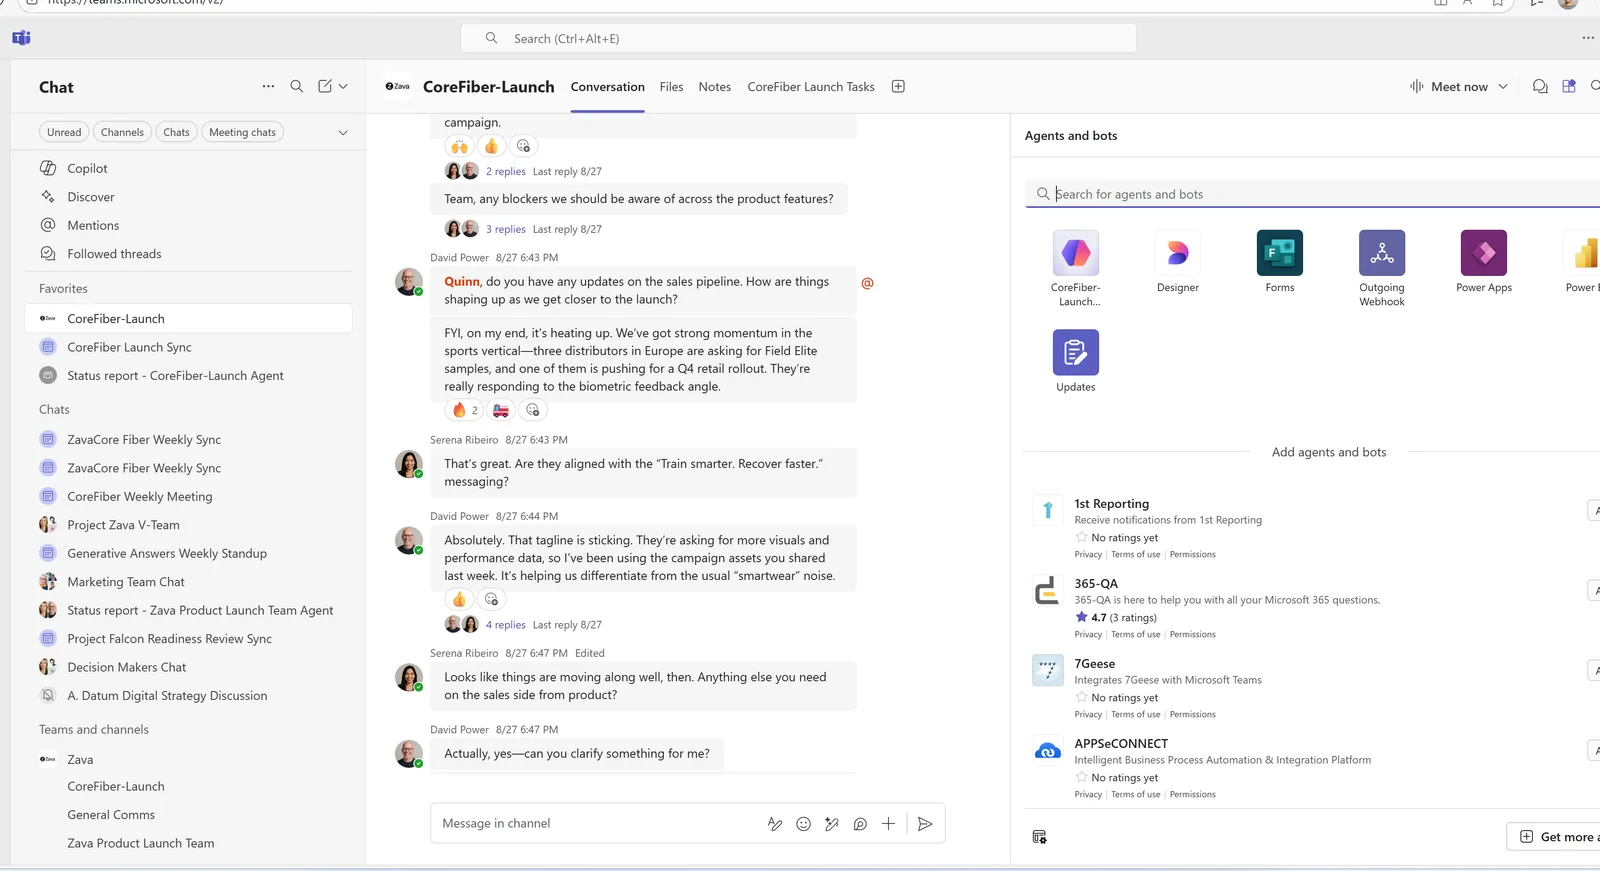This screenshot has width=1600, height=871.
Task: Open APPSeCONNECT app listing
Action: pyautogui.click(x=1121, y=743)
